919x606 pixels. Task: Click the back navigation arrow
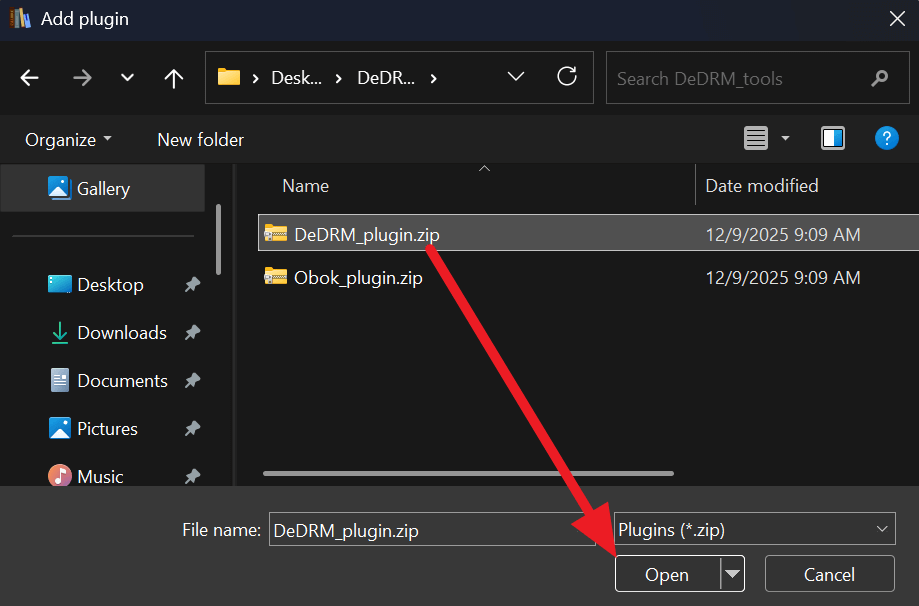click(29, 77)
